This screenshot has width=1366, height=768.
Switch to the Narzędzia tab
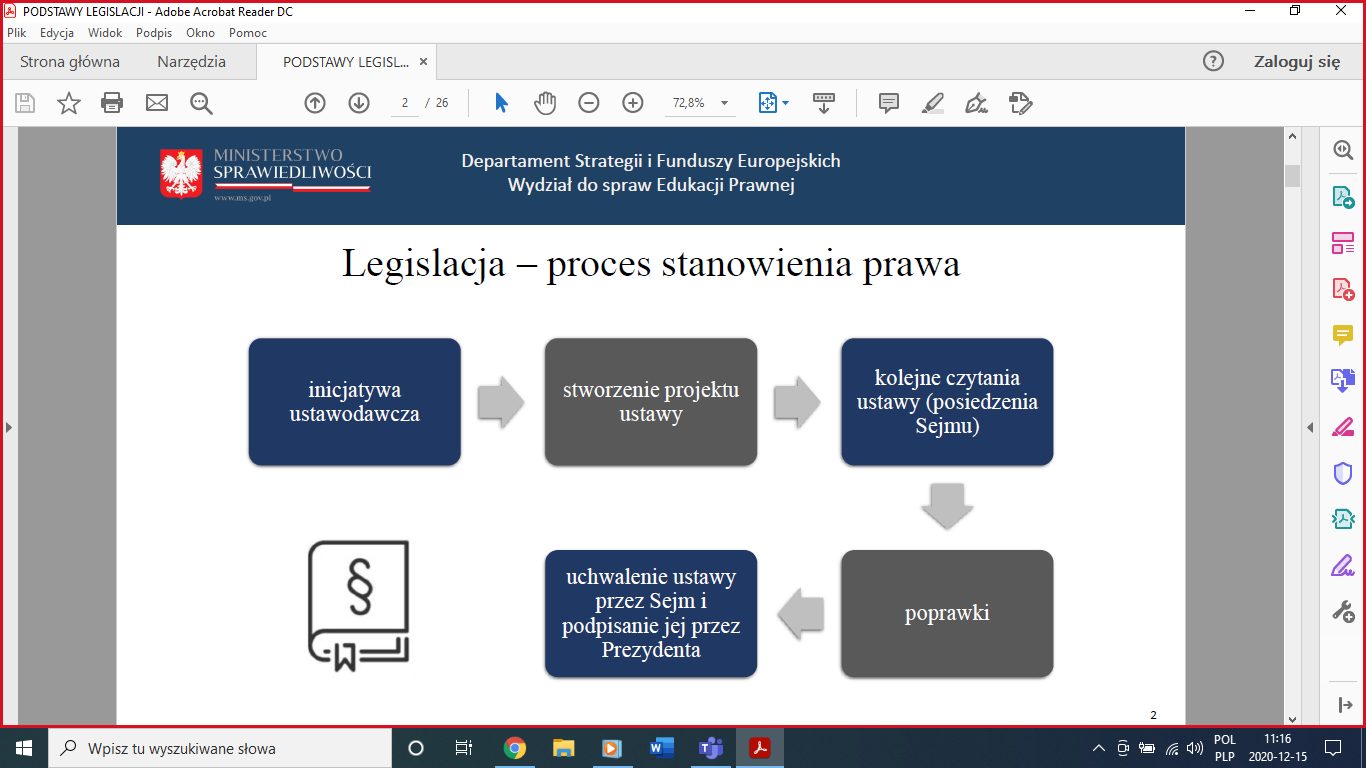tap(191, 62)
